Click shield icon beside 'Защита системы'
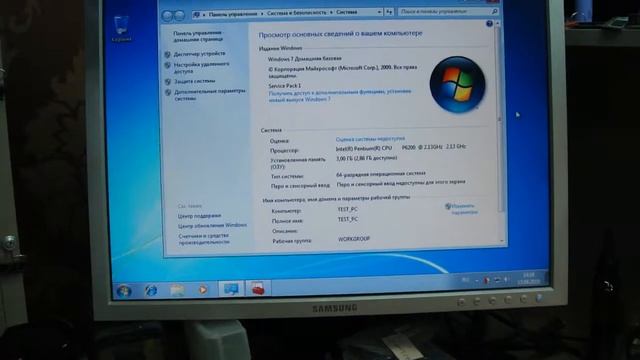Viewport: 640px width, 360px height. (x=168, y=82)
